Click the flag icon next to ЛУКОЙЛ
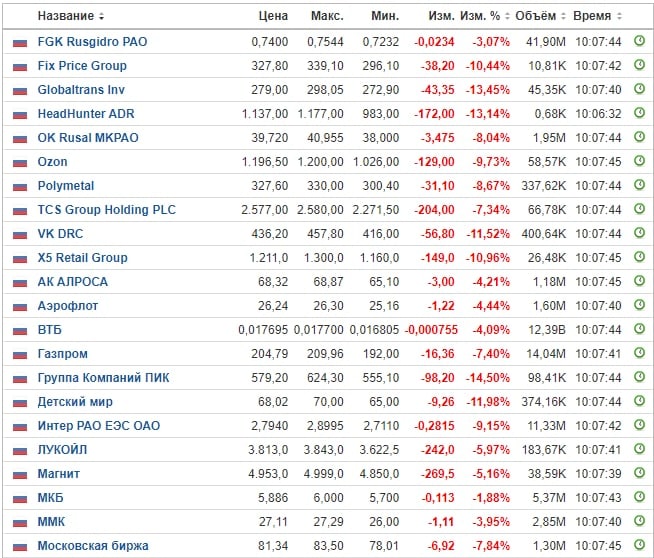The height and width of the screenshot is (558, 654). coord(20,450)
